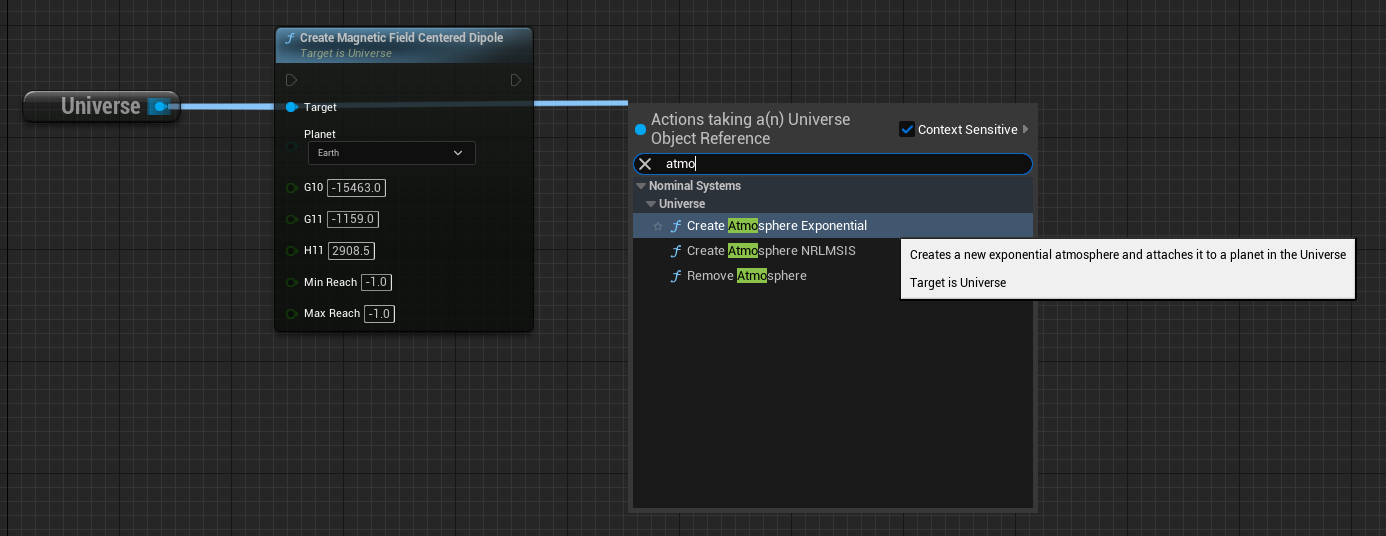The width and height of the screenshot is (1386, 536).
Task: Click the G10 input pin
Action: pyautogui.click(x=291, y=187)
